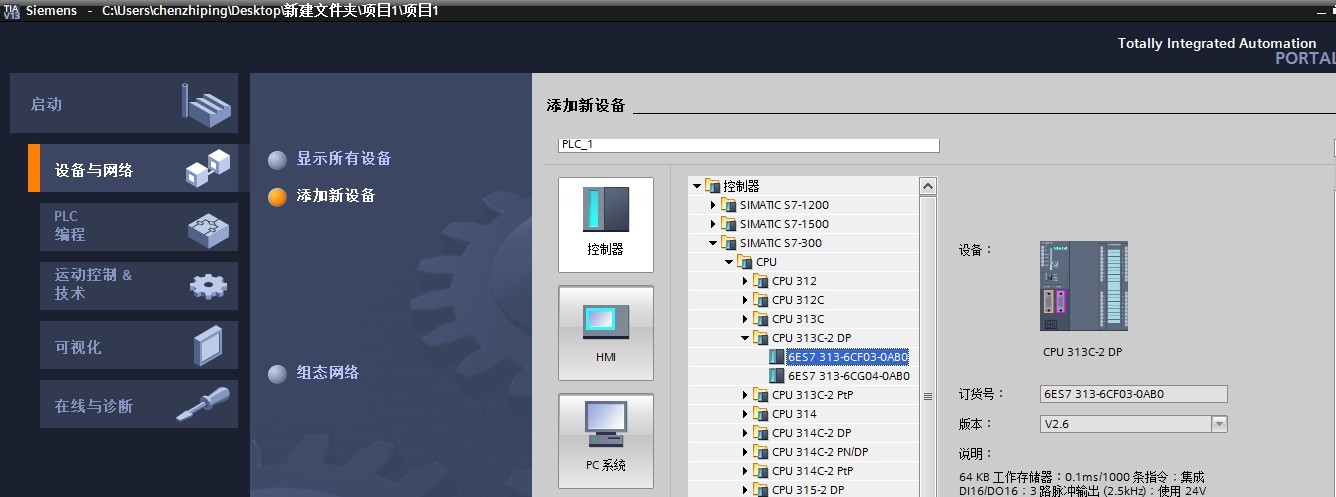
Task: Open the 版本 V2.6 version dropdown
Action: (1219, 424)
